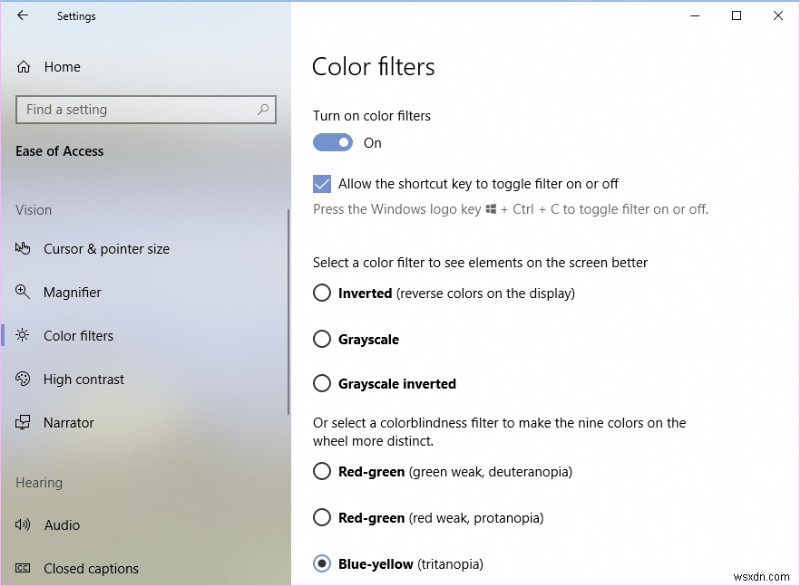The image size is (800, 586).
Task: Select the Blue-yellow tritanopia filter
Action: point(322,563)
